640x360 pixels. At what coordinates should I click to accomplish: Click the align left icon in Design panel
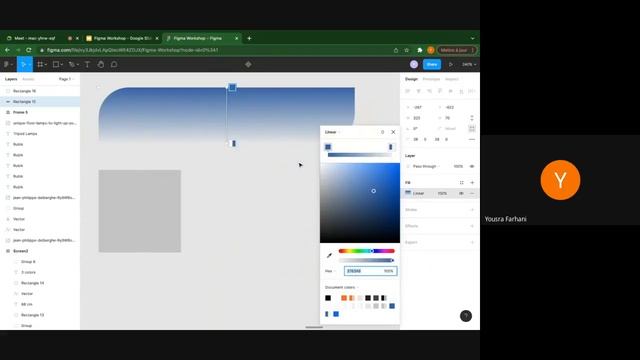[x=407, y=91]
